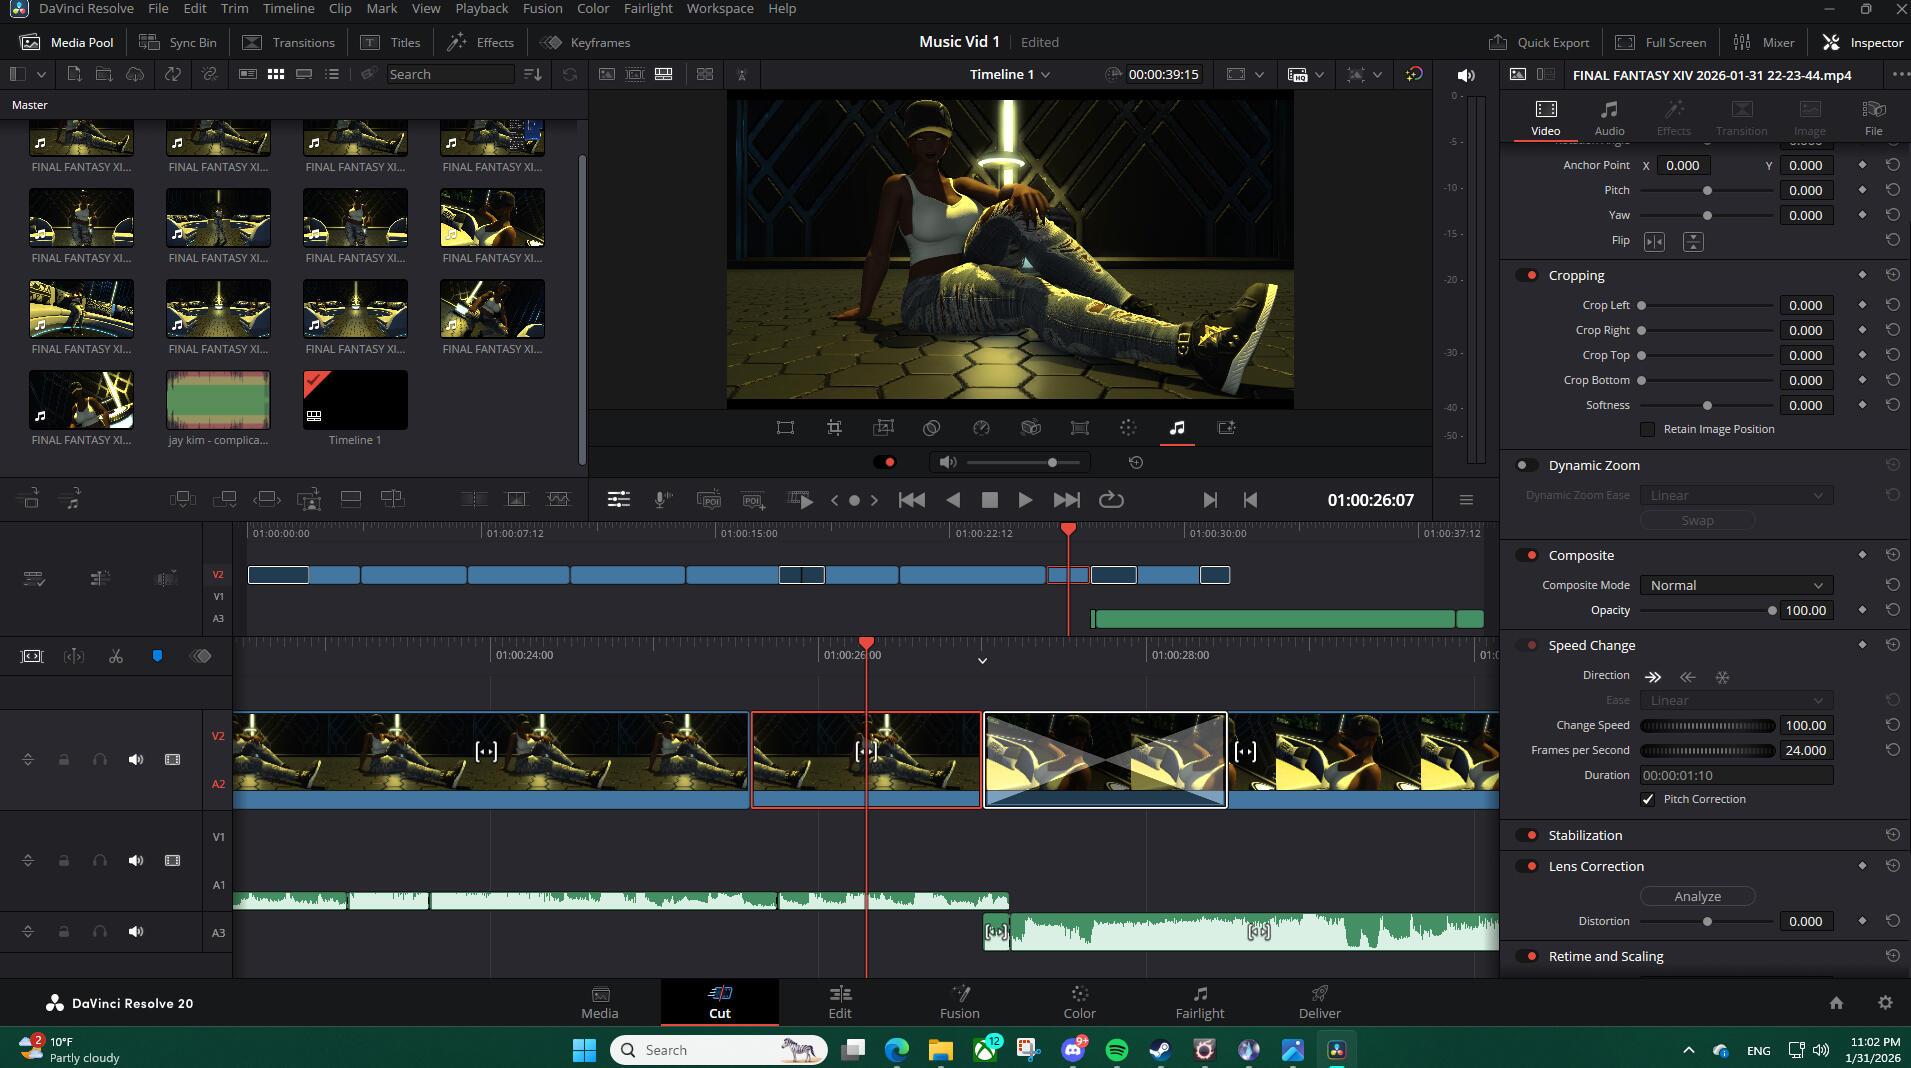
Task: Toggle the Cropping section enable switch
Action: [x=1527, y=275]
